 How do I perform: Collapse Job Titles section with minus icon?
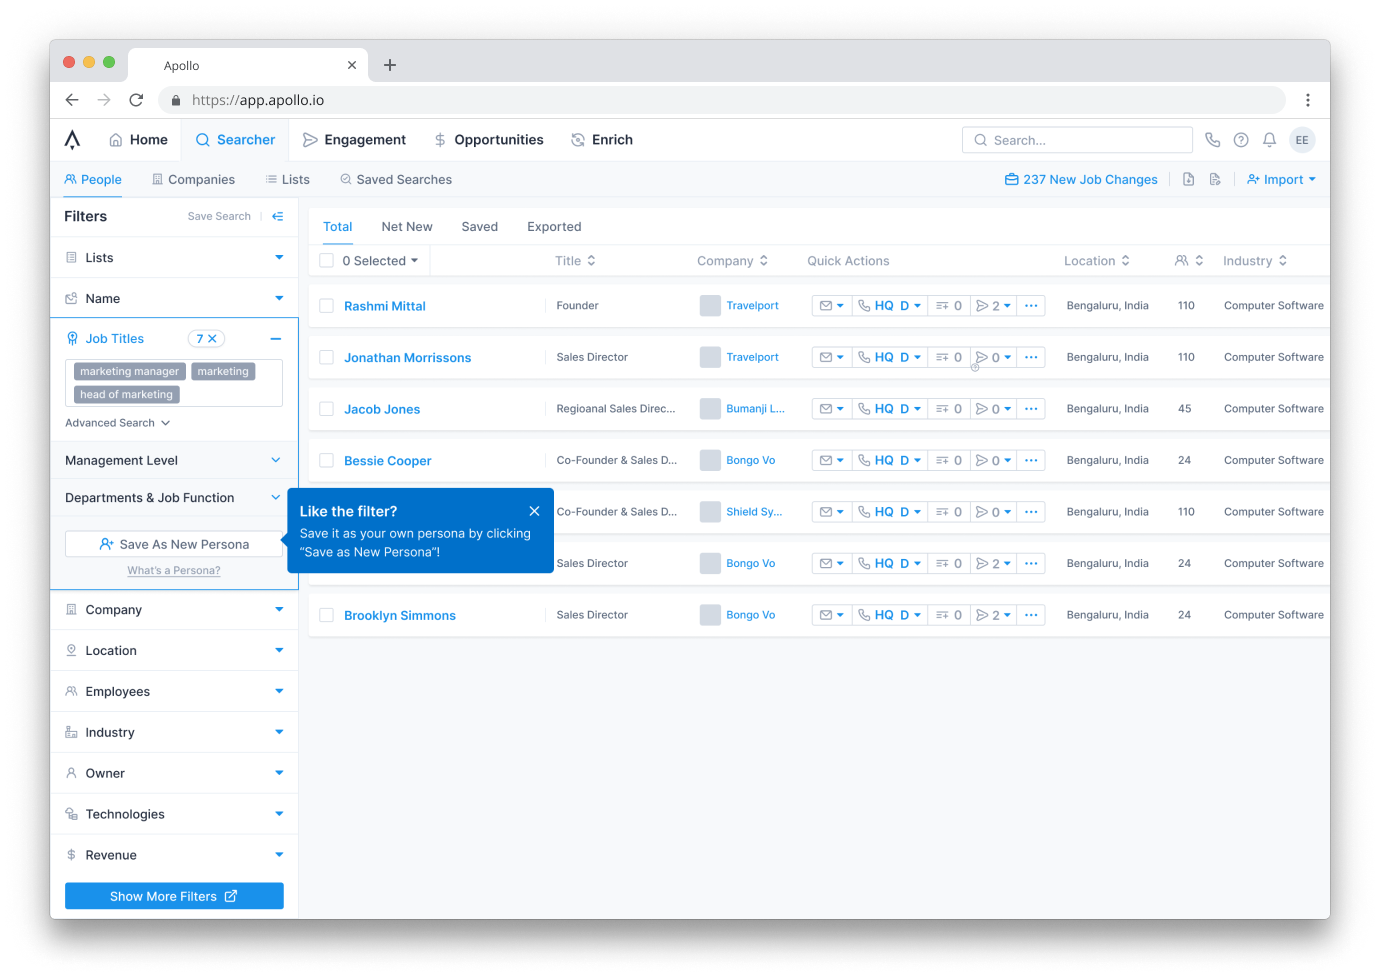(x=276, y=339)
